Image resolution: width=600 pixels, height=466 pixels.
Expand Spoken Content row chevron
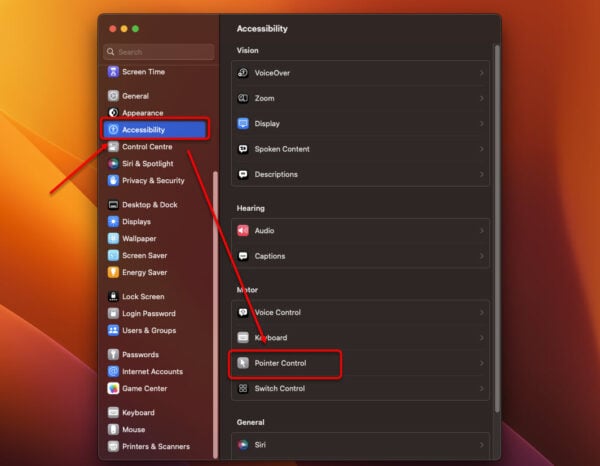pos(482,149)
